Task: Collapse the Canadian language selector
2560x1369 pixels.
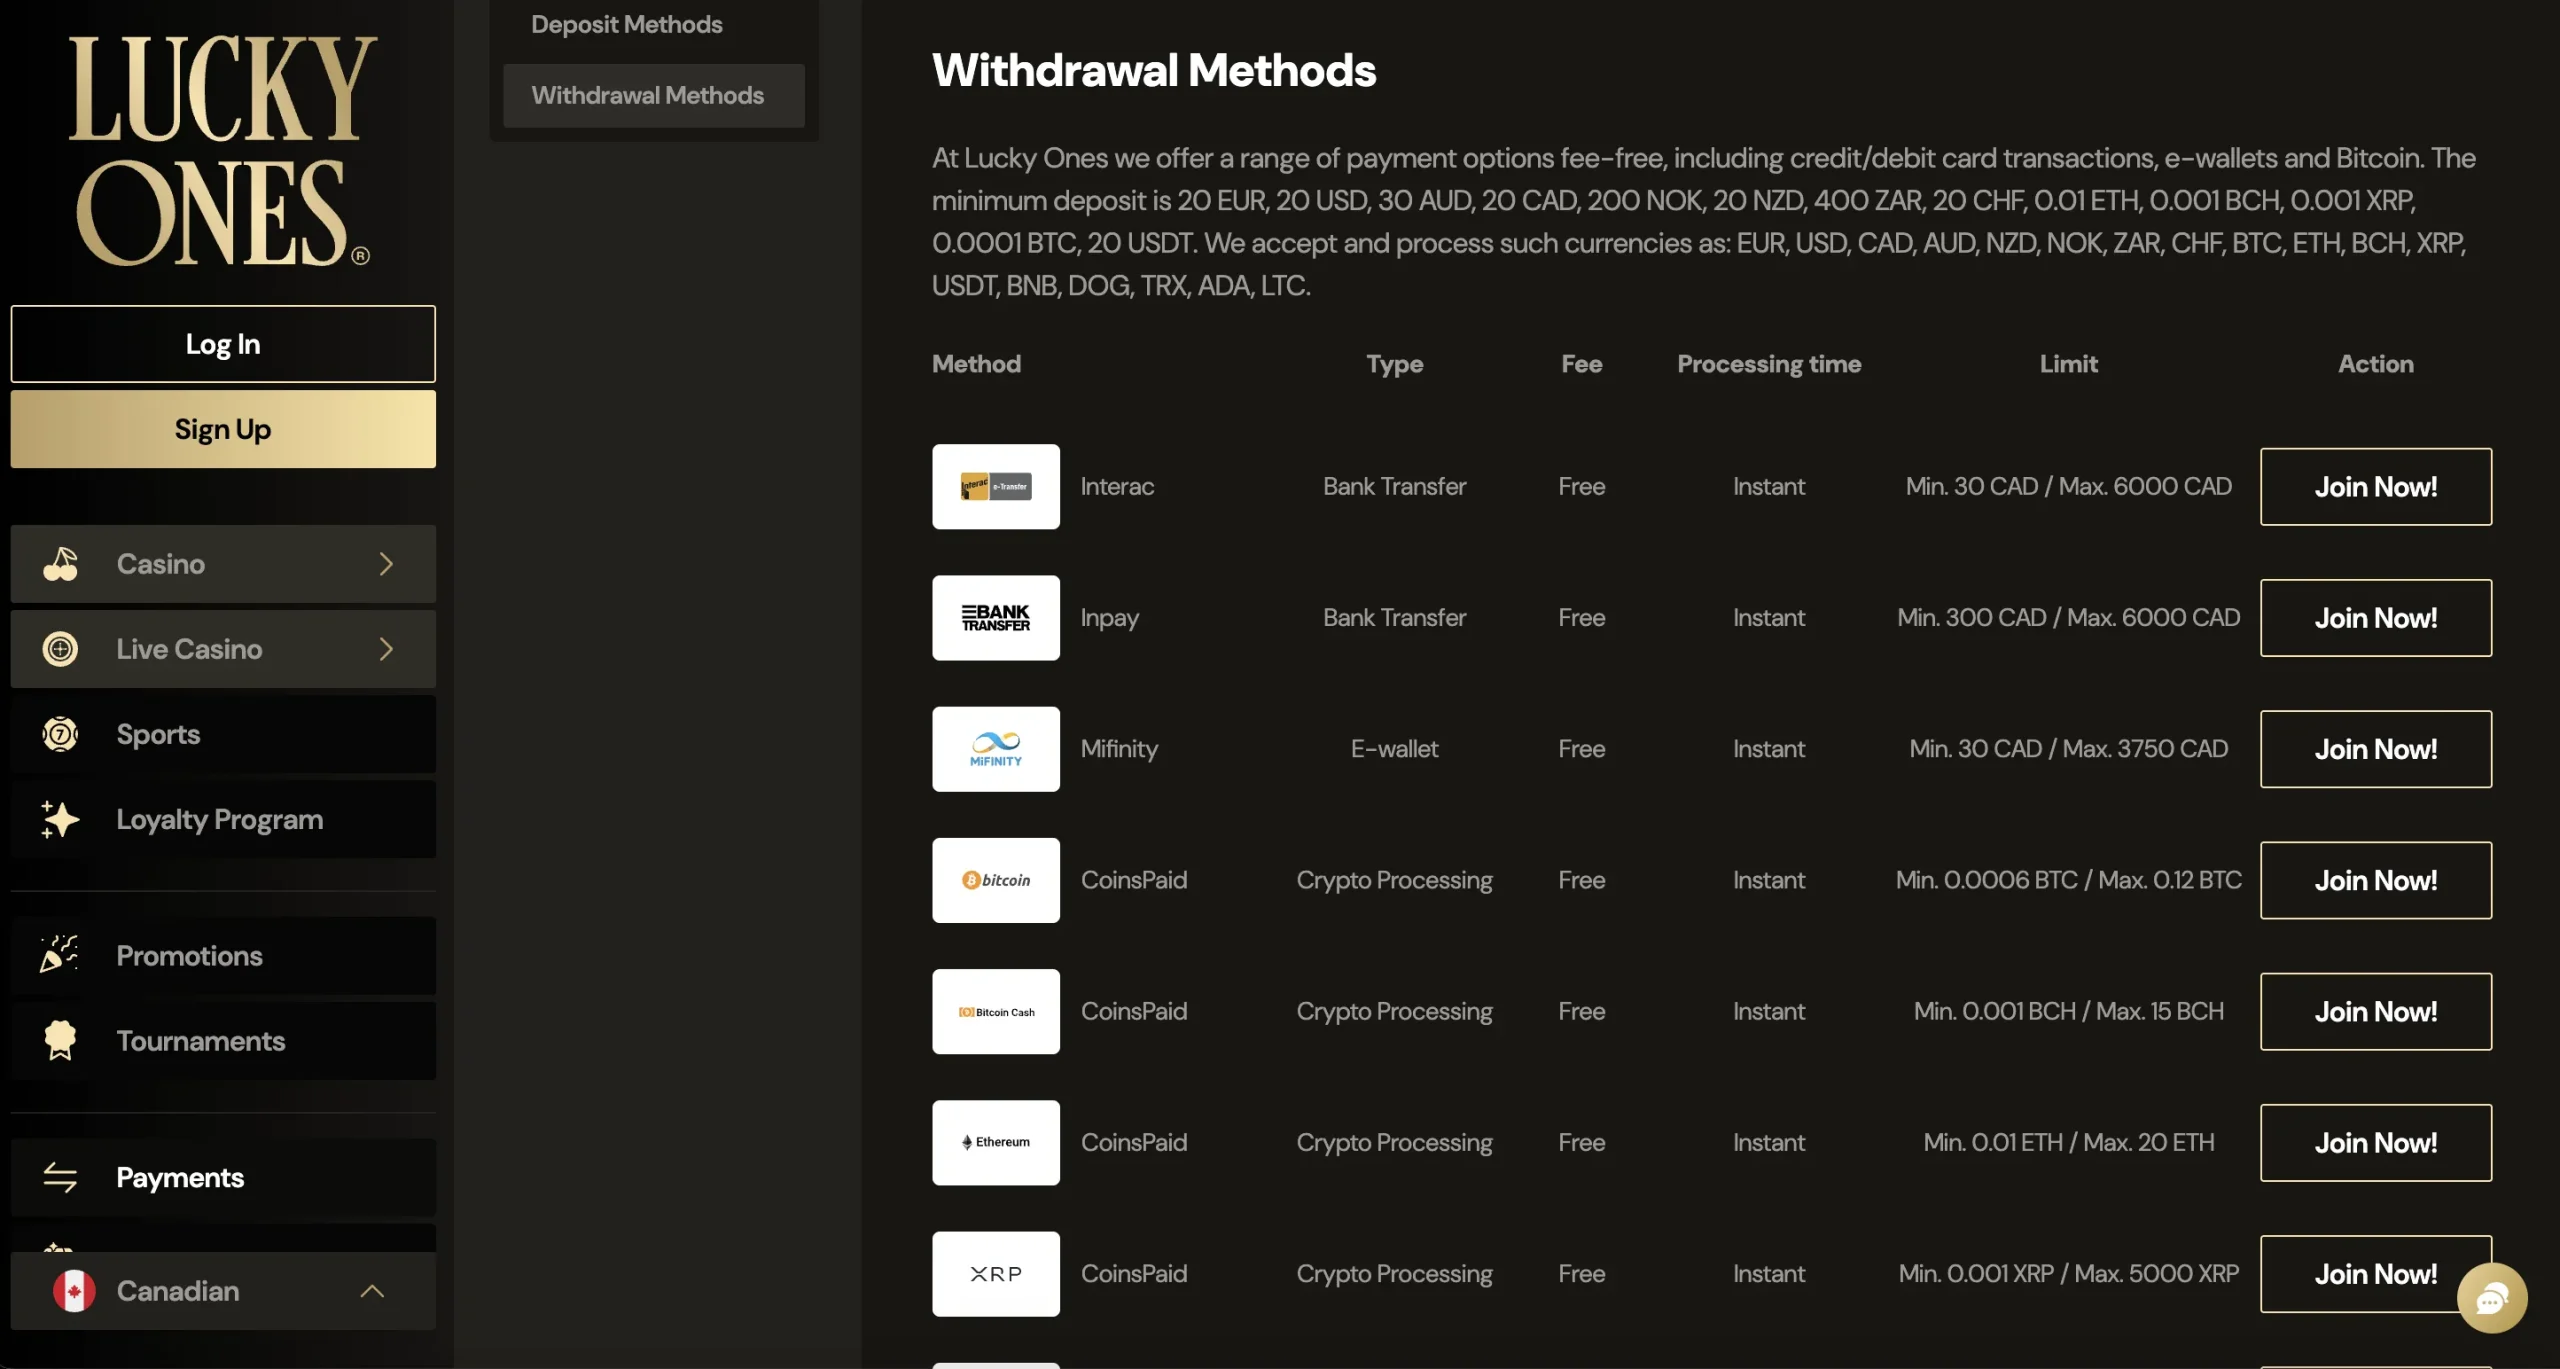Action: tap(372, 1290)
